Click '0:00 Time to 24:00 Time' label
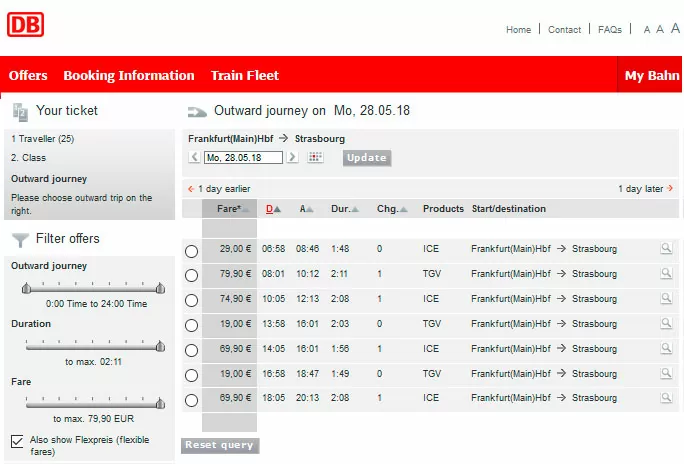684x464 pixels. click(96, 304)
